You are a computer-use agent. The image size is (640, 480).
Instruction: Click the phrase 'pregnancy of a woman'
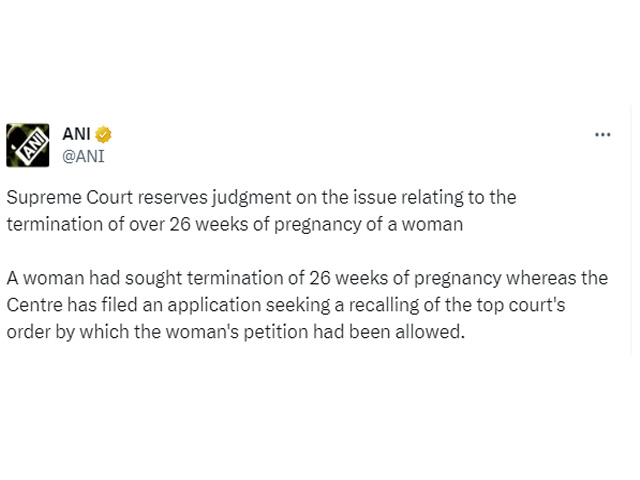coord(369,225)
